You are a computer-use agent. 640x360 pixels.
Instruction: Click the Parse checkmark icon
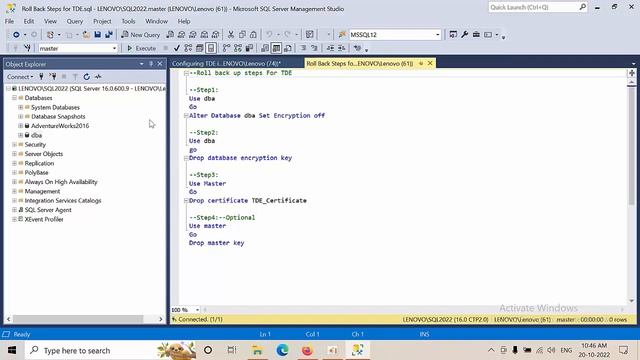(x=177, y=48)
